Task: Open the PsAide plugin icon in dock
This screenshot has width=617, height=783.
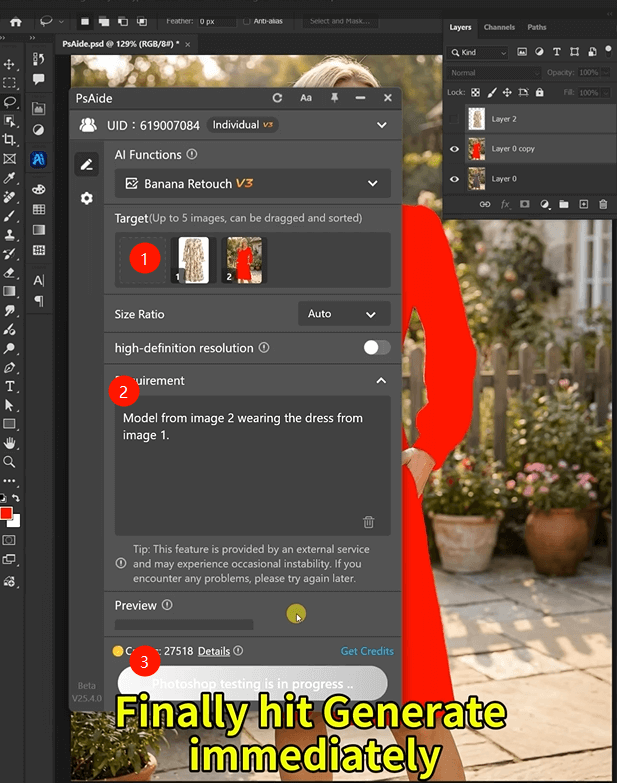Action: click(x=38, y=159)
